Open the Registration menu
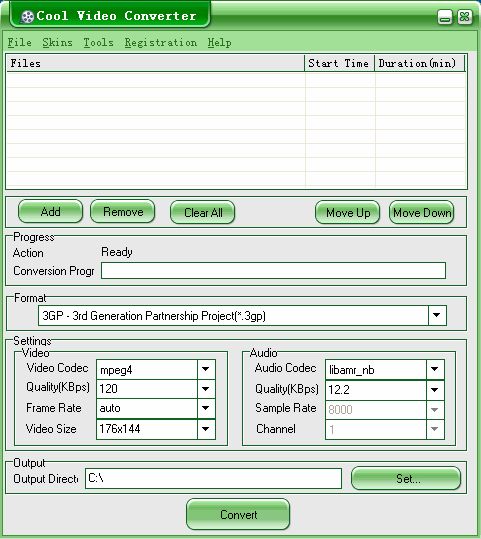The width and height of the screenshot is (481, 539). (x=161, y=43)
